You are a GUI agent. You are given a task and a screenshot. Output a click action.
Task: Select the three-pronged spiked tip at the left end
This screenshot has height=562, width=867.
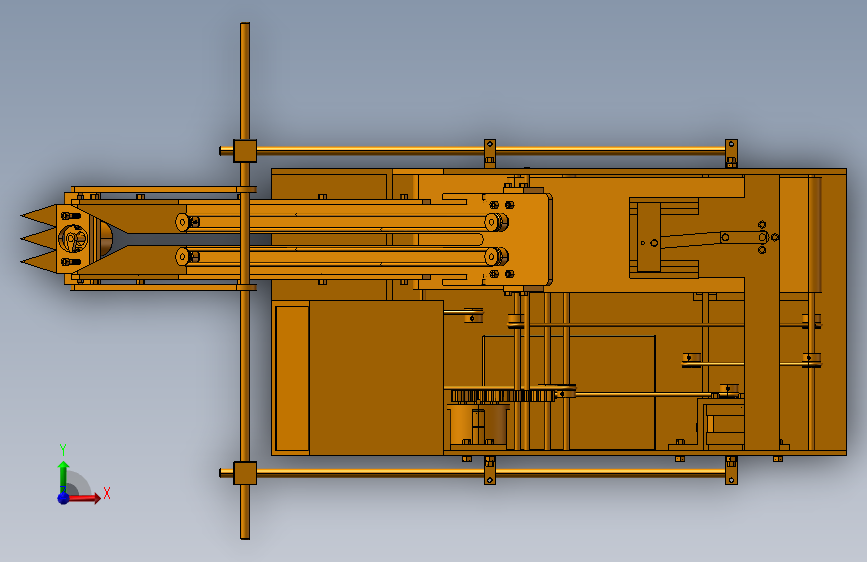(x=39, y=239)
